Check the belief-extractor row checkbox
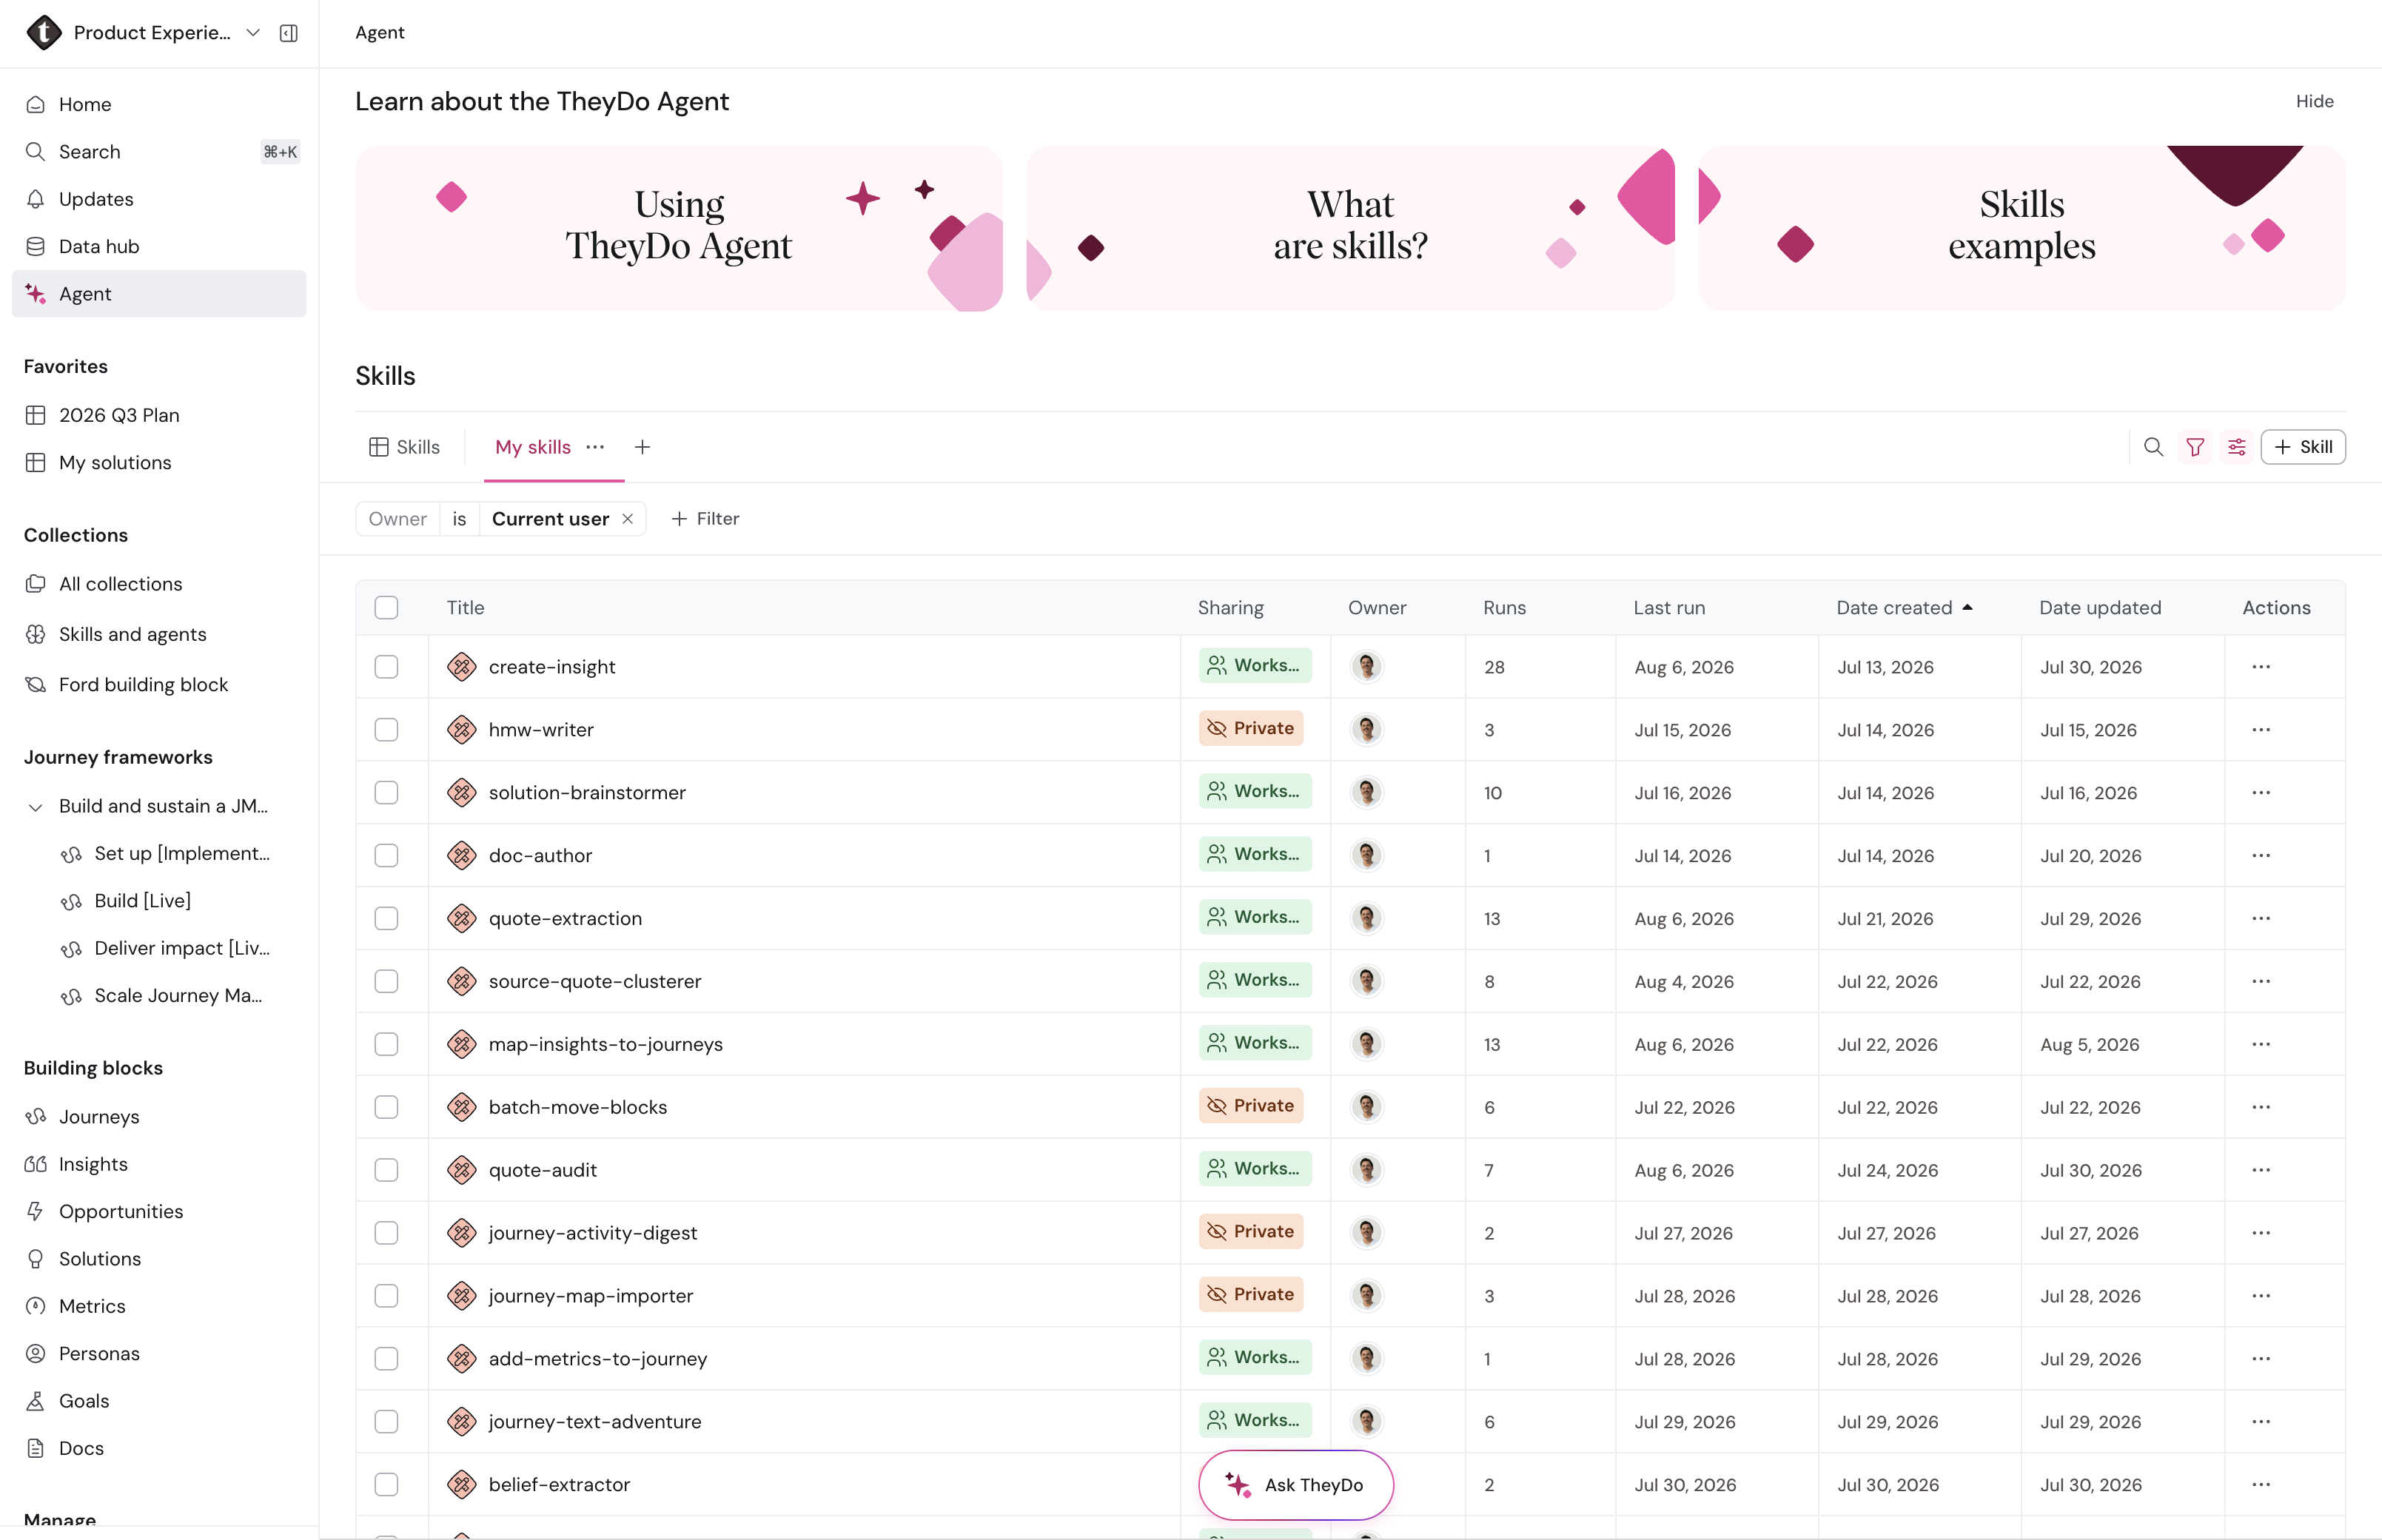 tap(386, 1485)
